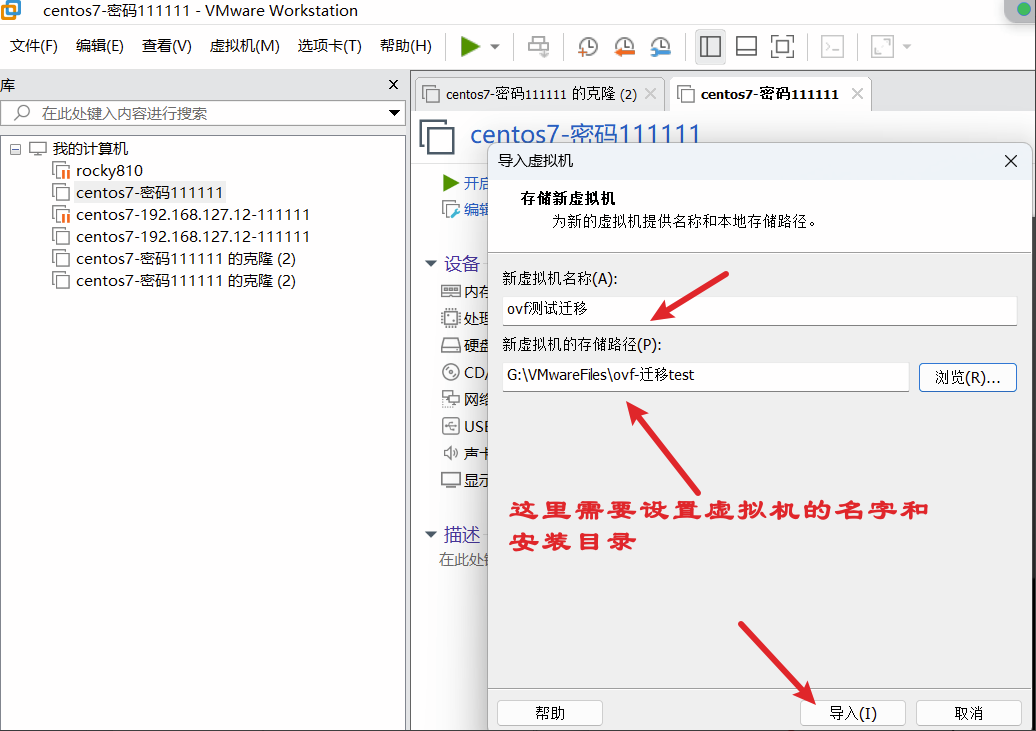Close the centos7-密码111111 tab
Screen dimensions: 1036x731
(857, 94)
